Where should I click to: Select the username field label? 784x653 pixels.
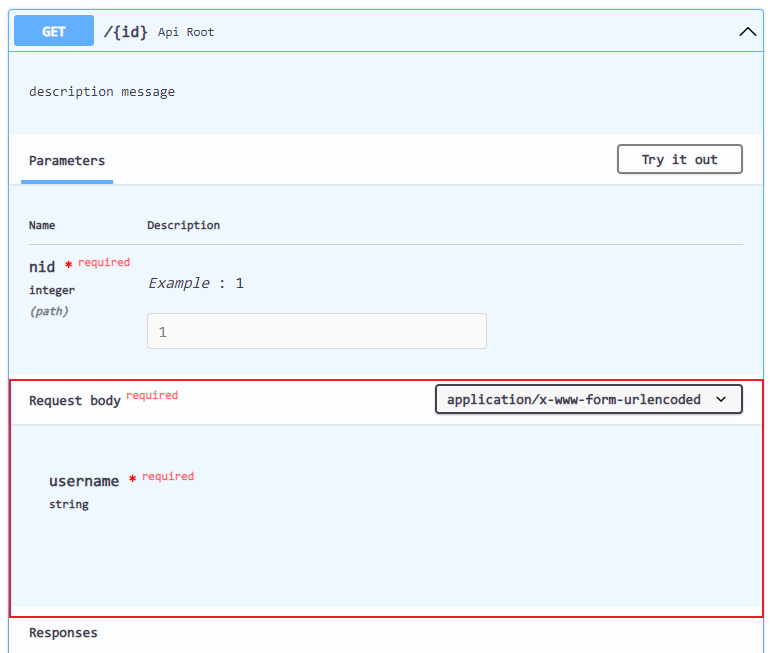[84, 481]
